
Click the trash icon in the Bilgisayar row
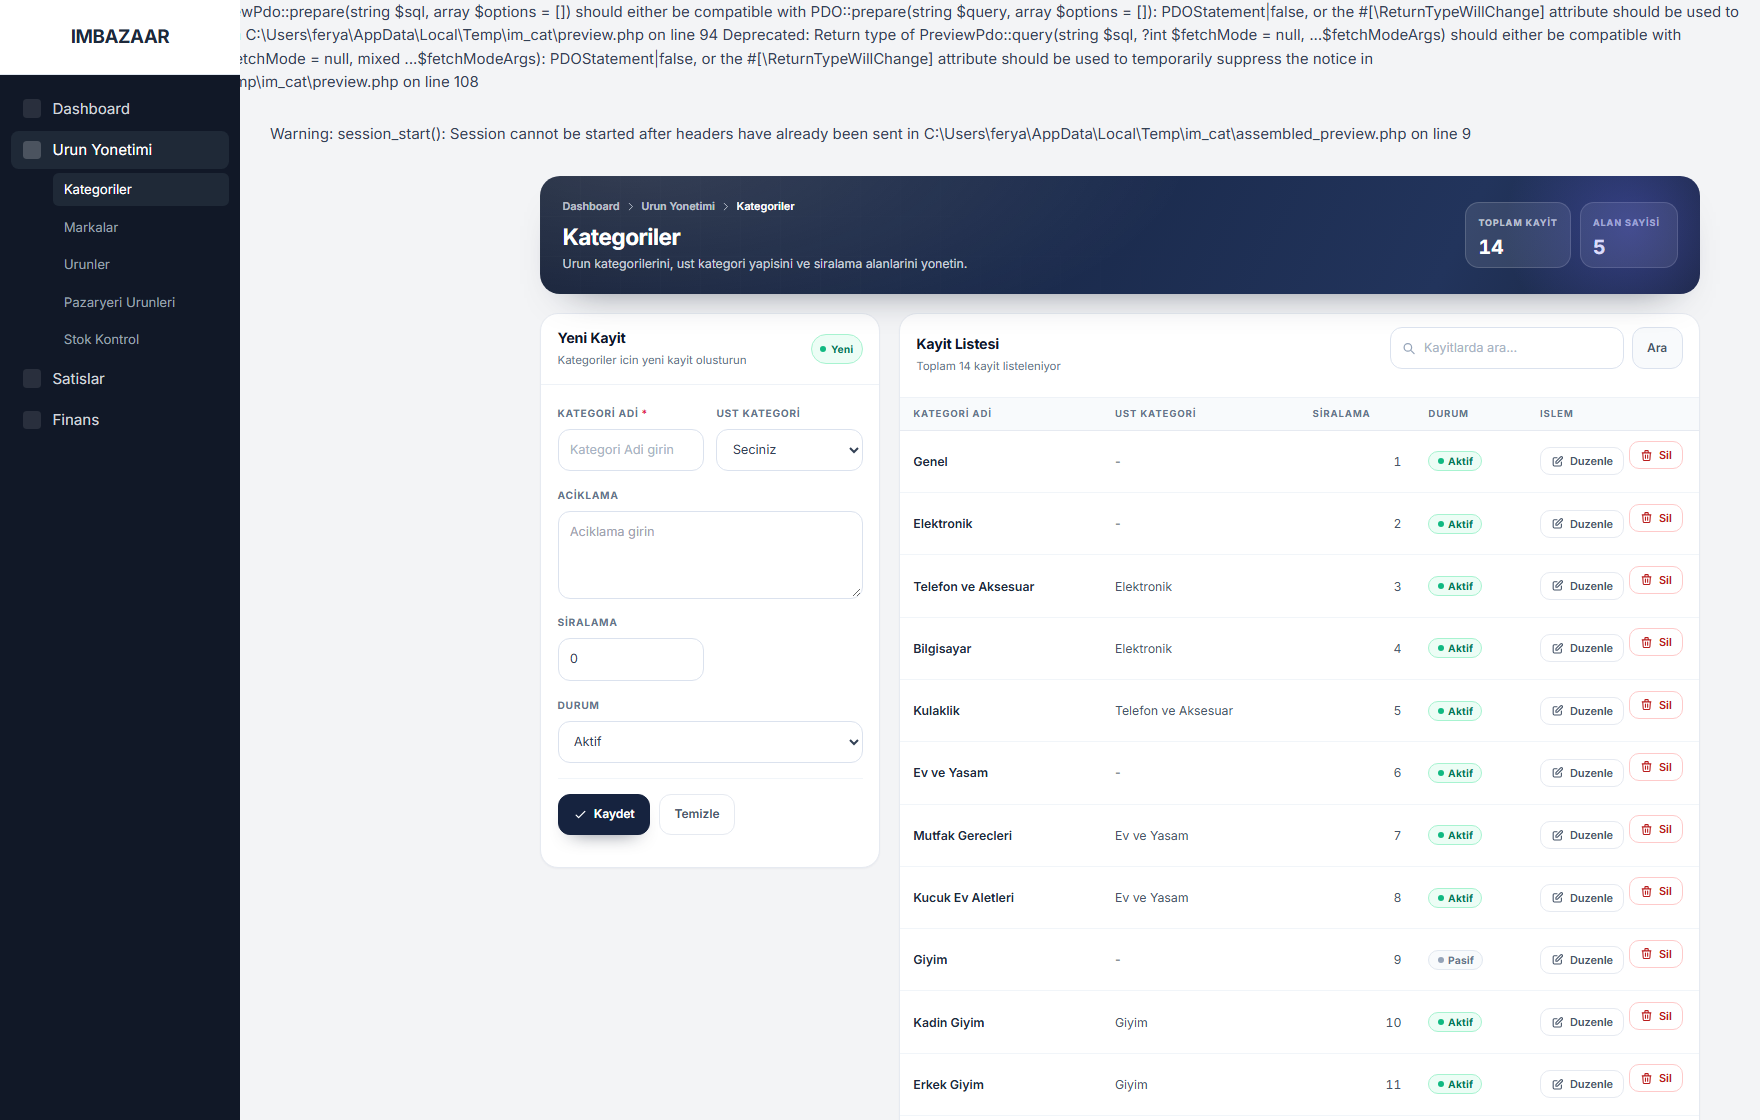click(x=1647, y=642)
